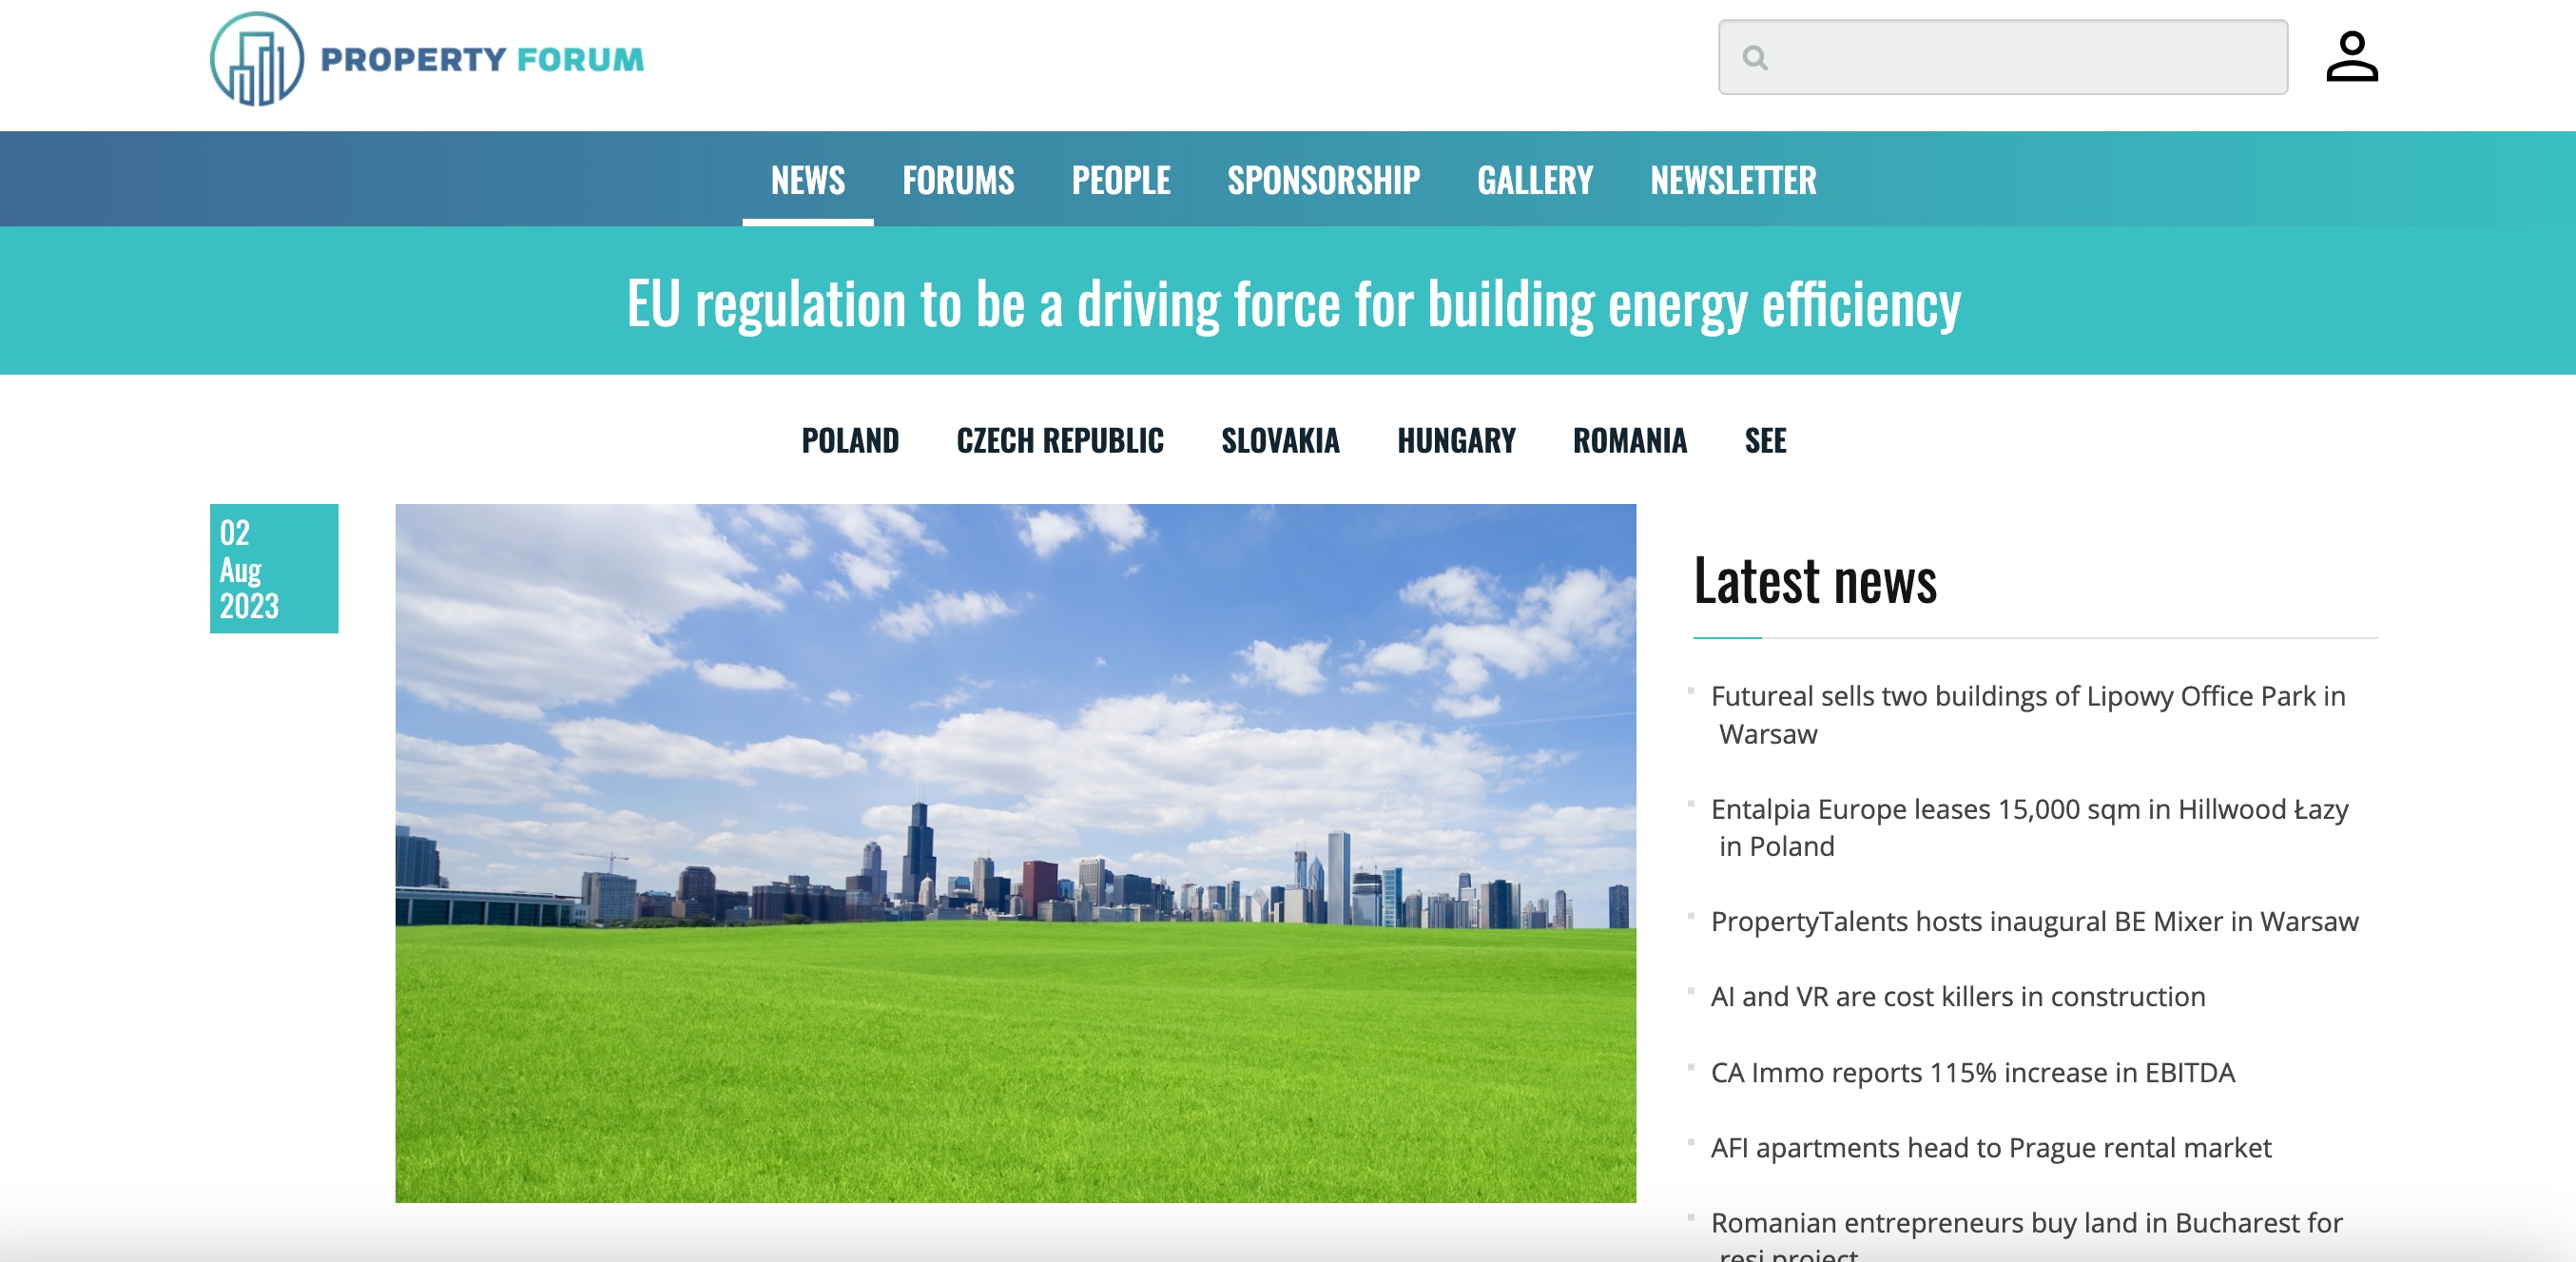This screenshot has width=2576, height=1262.
Task: Open Futureal Lipowy Office Park news link
Action: tap(2027, 697)
